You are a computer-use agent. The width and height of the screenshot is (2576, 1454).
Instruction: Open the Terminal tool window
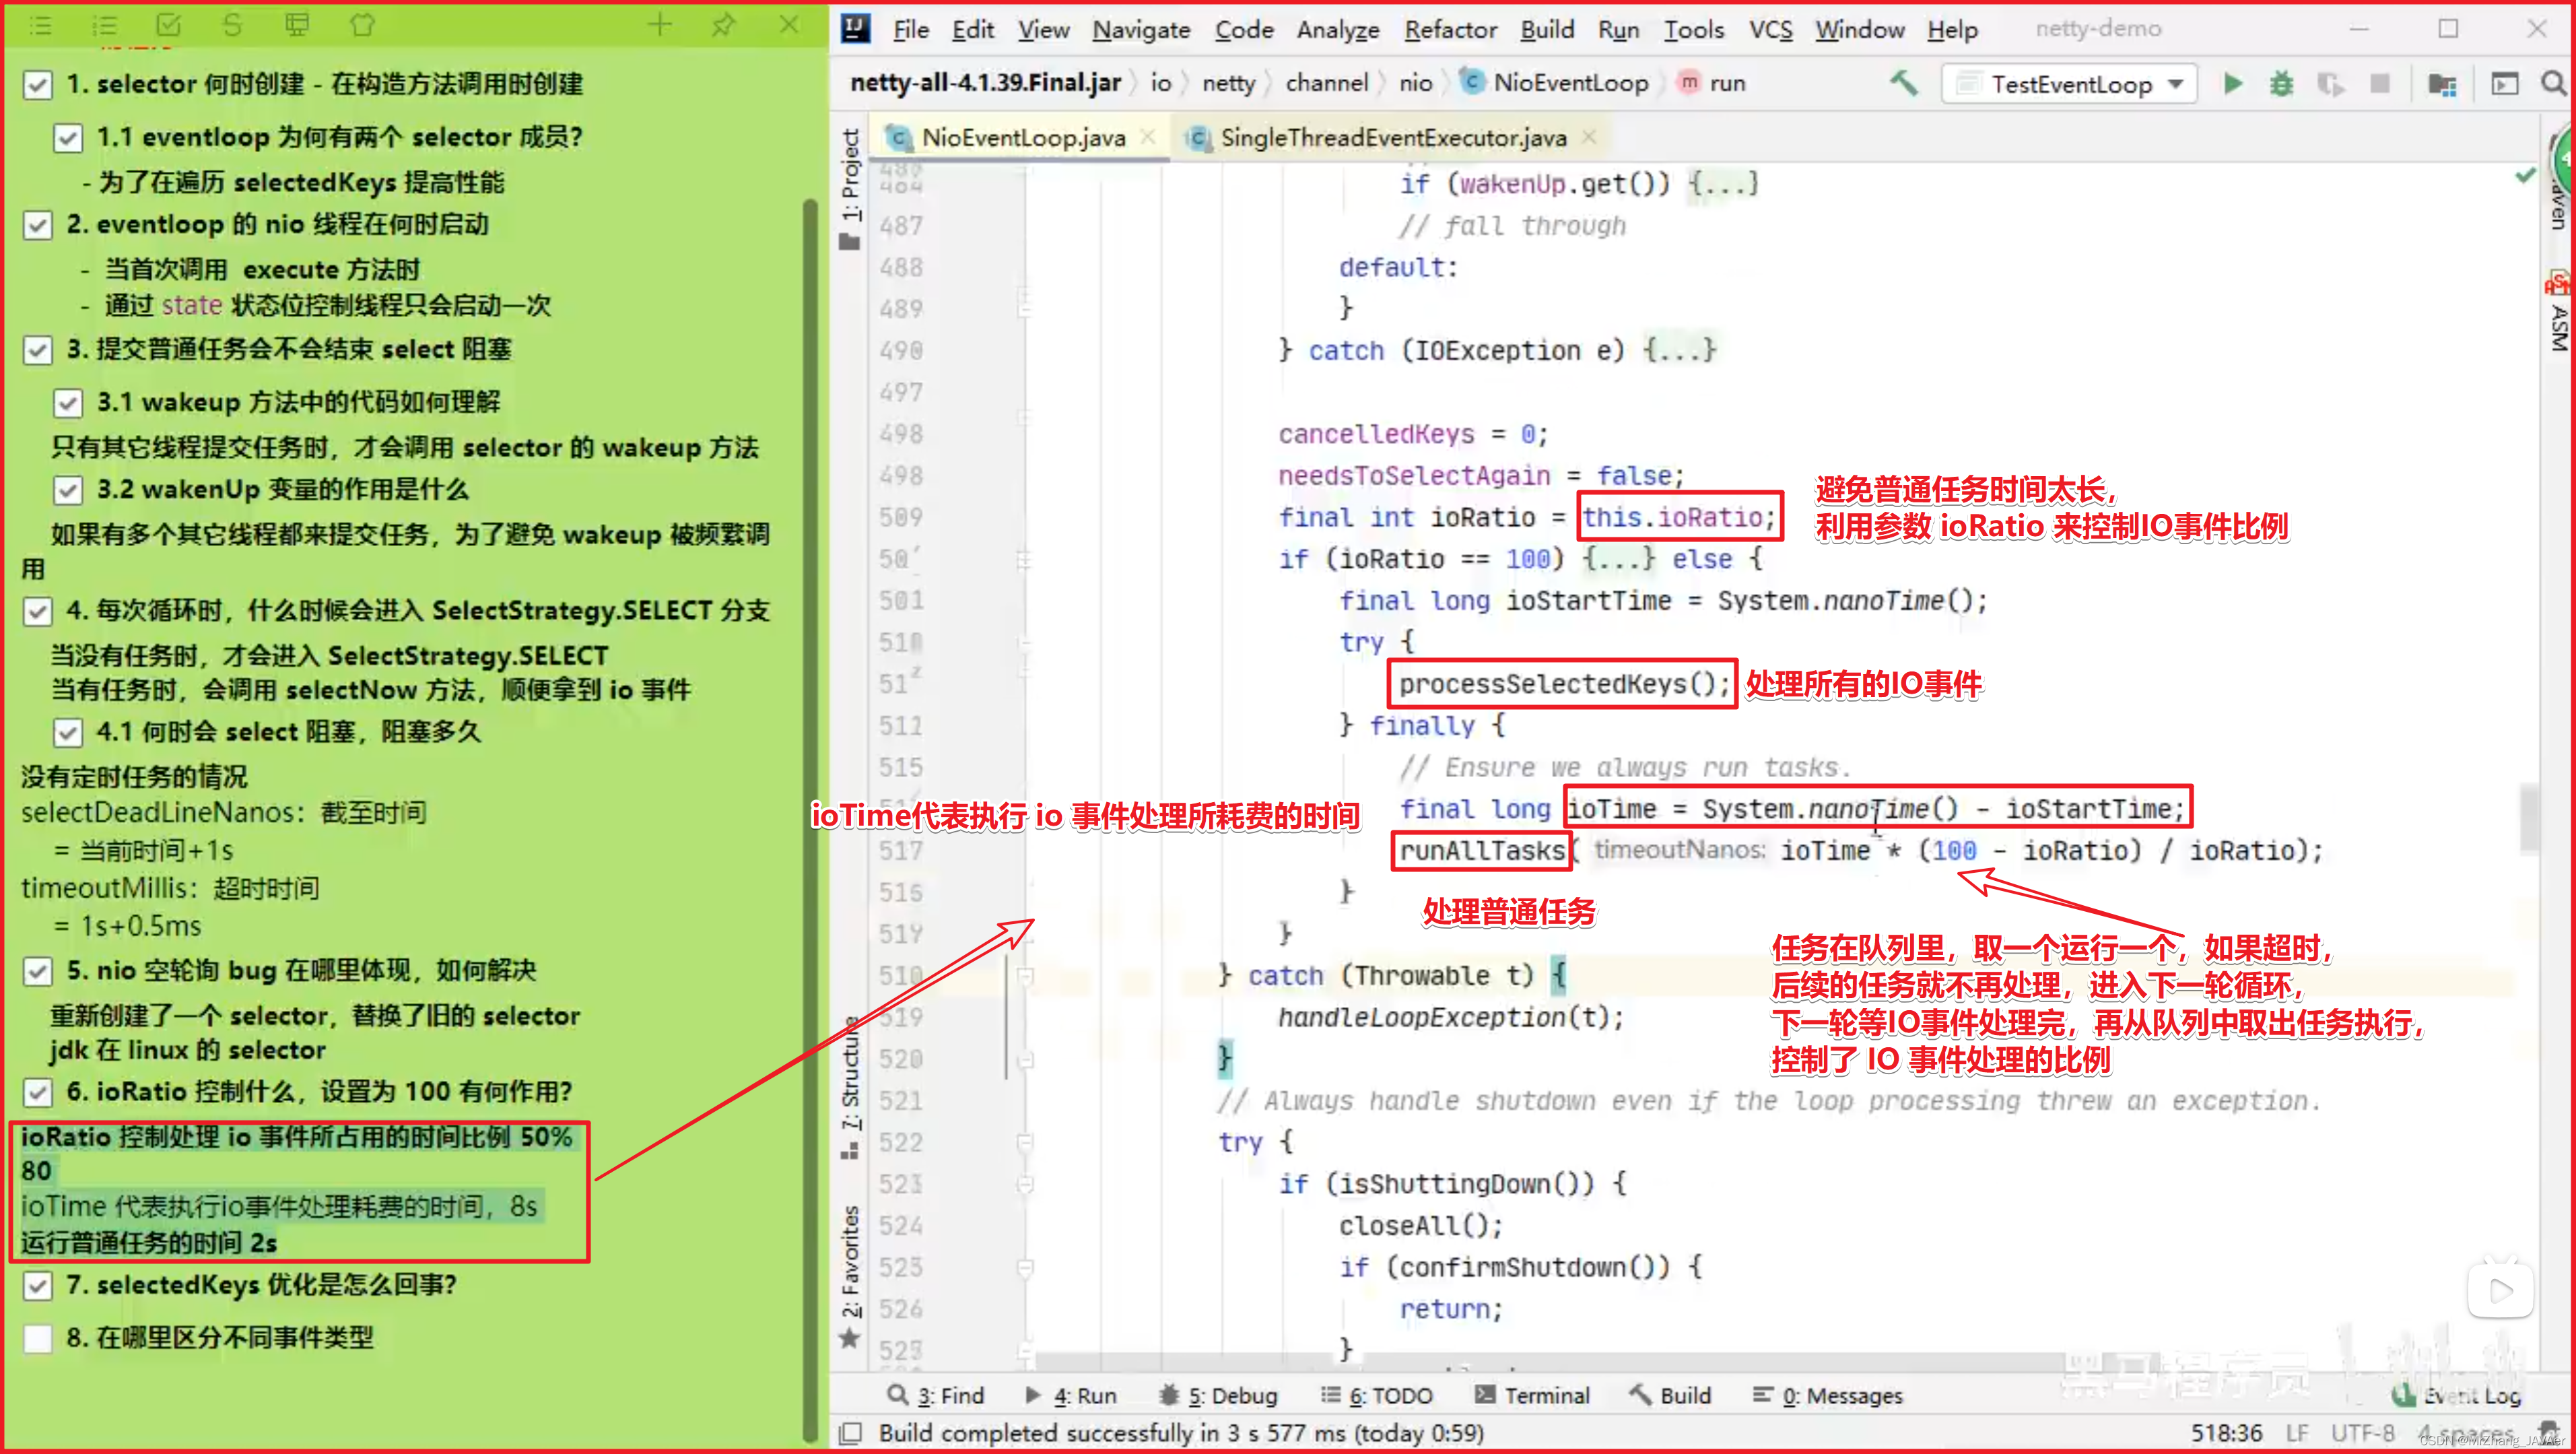click(1532, 1395)
